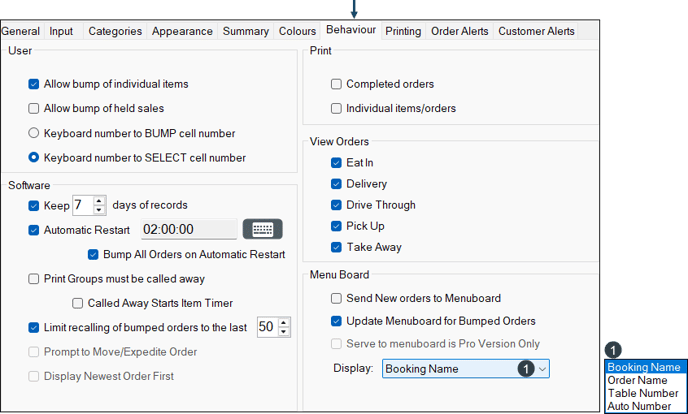Choose Order Name in the dropdown list

point(644,380)
